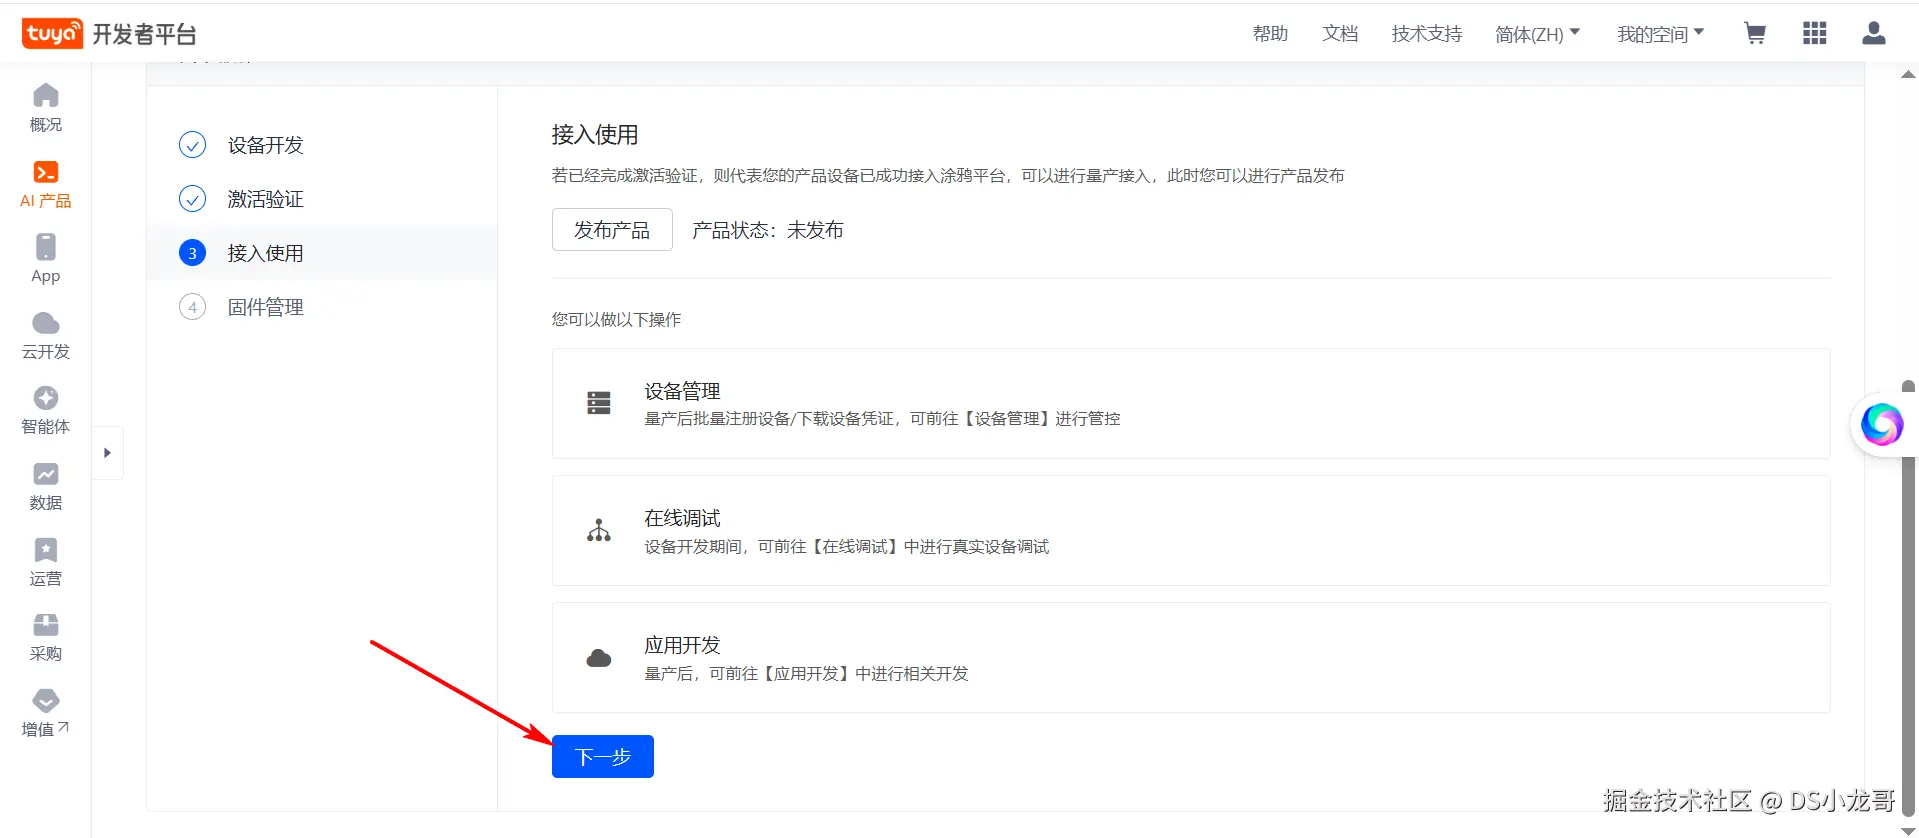The width and height of the screenshot is (1919, 838).
Task: Click the 您可以做以下操作 label
Action: [x=616, y=320]
